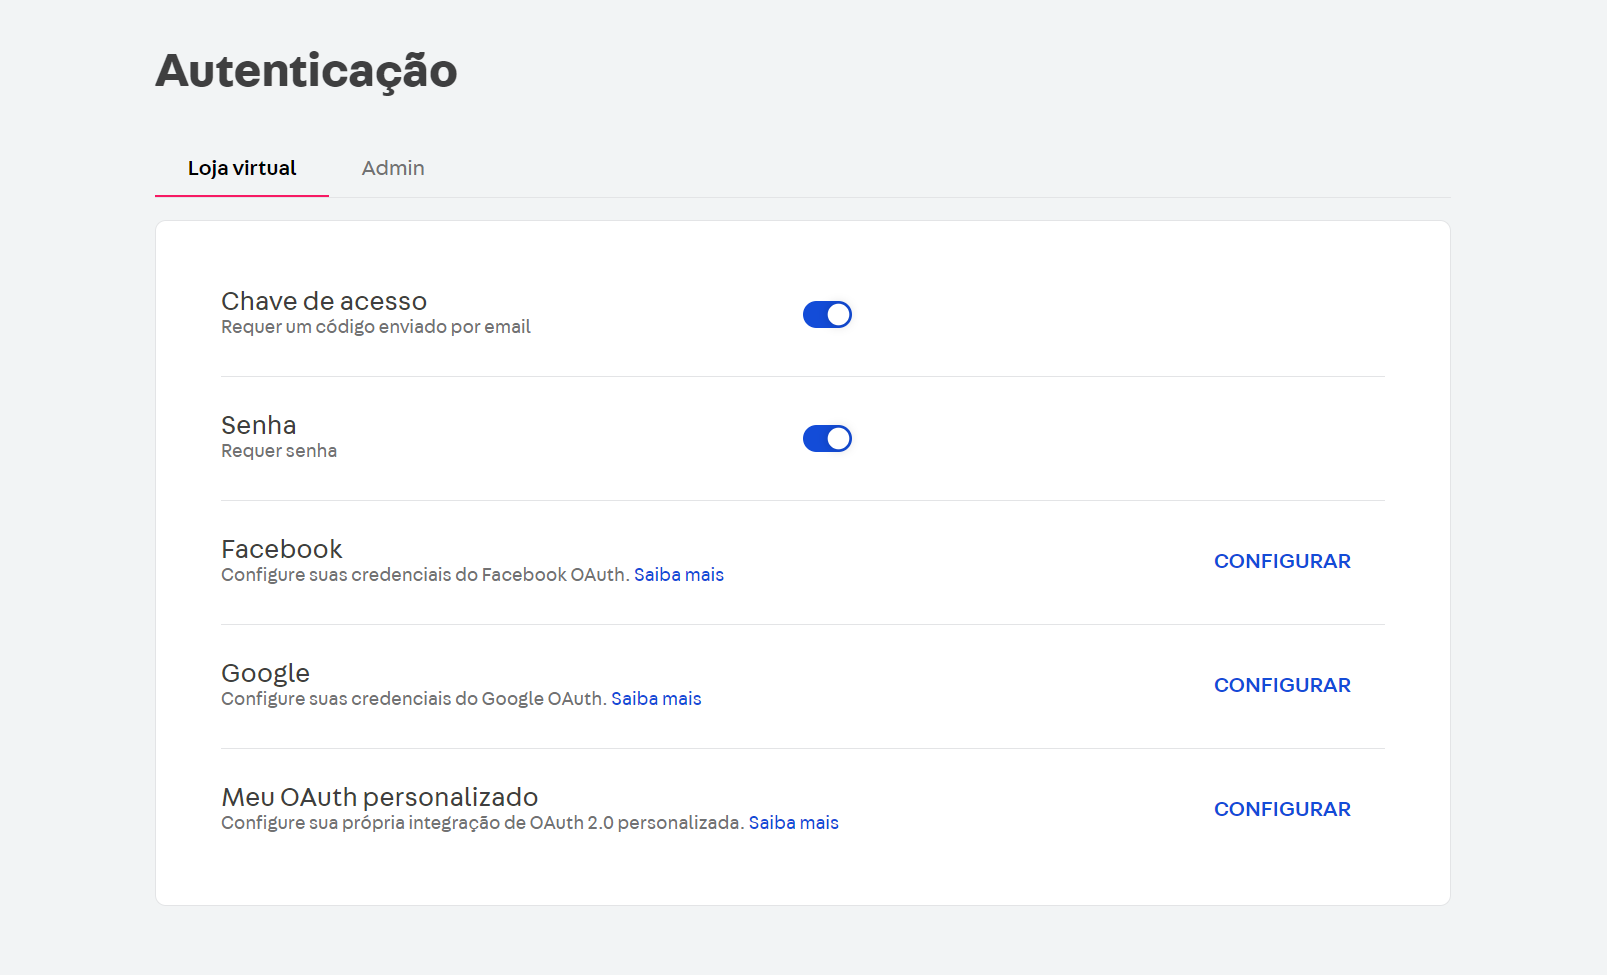Click the Chave de acesso label

[324, 301]
